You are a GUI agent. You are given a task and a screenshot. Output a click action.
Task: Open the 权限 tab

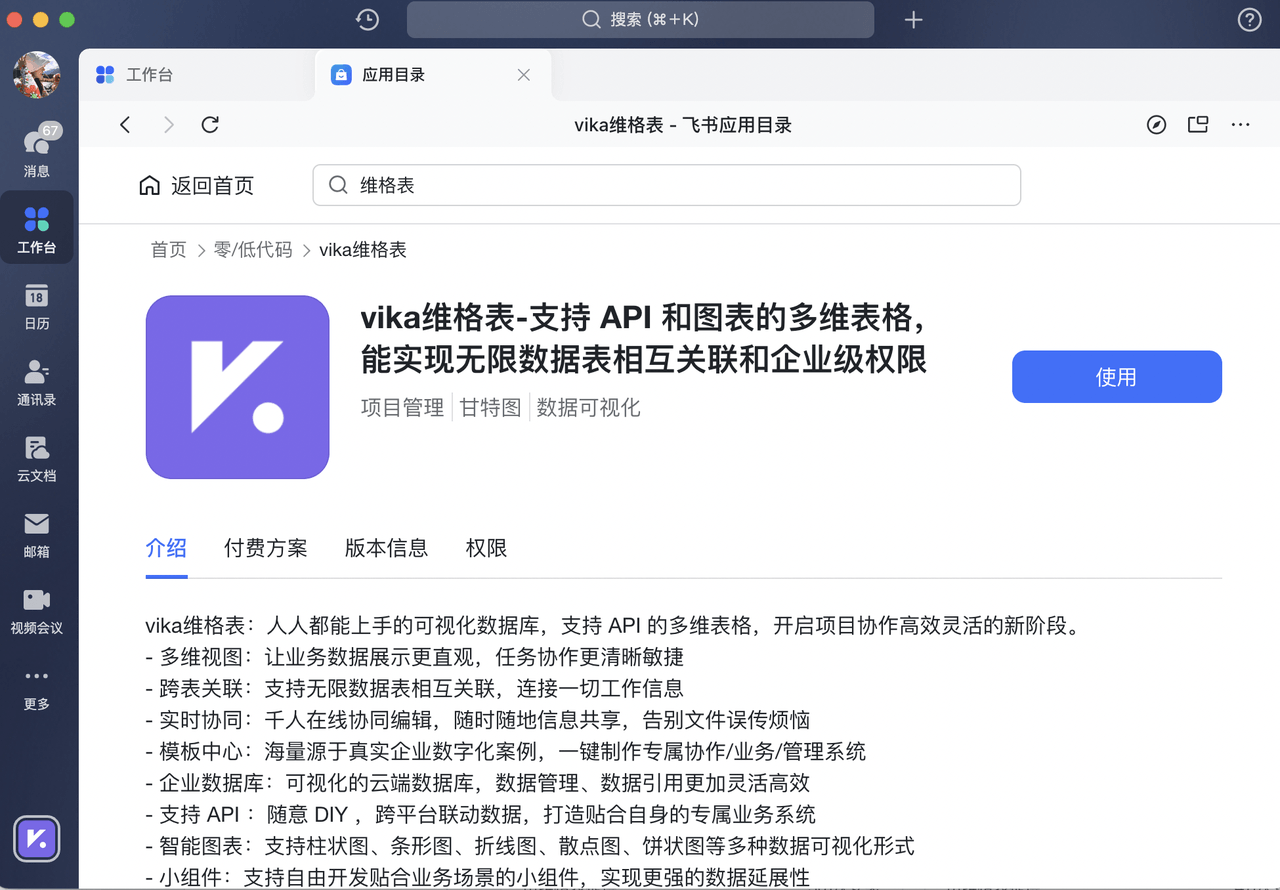(x=487, y=548)
